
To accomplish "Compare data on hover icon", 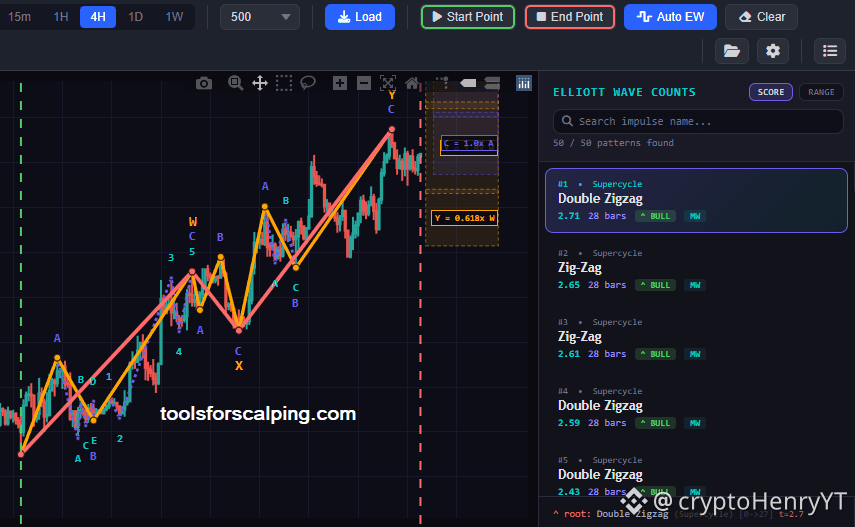I will coord(492,83).
